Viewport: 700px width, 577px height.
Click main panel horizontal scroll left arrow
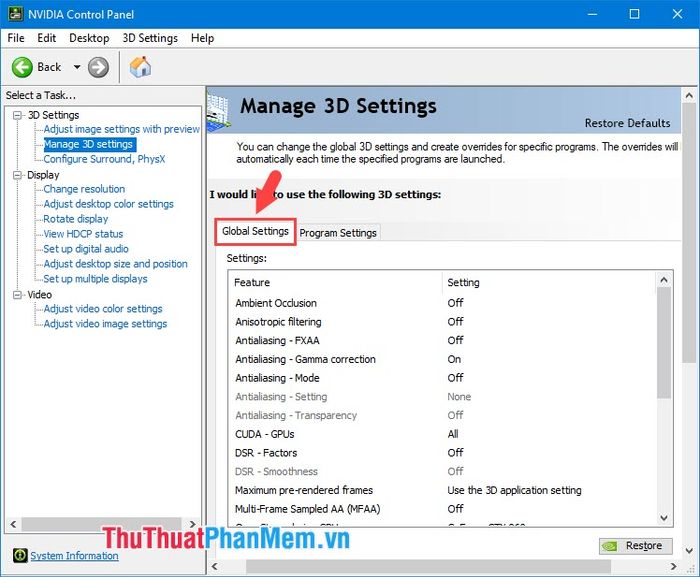click(215, 567)
